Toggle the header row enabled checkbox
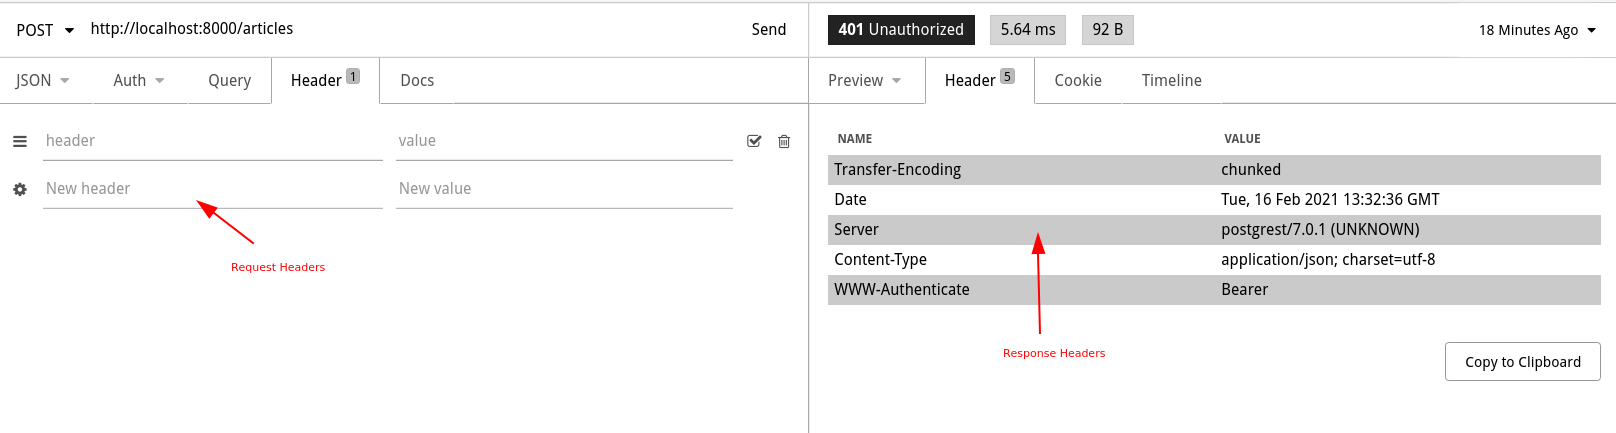Viewport: 1616px width, 433px height. click(x=754, y=141)
